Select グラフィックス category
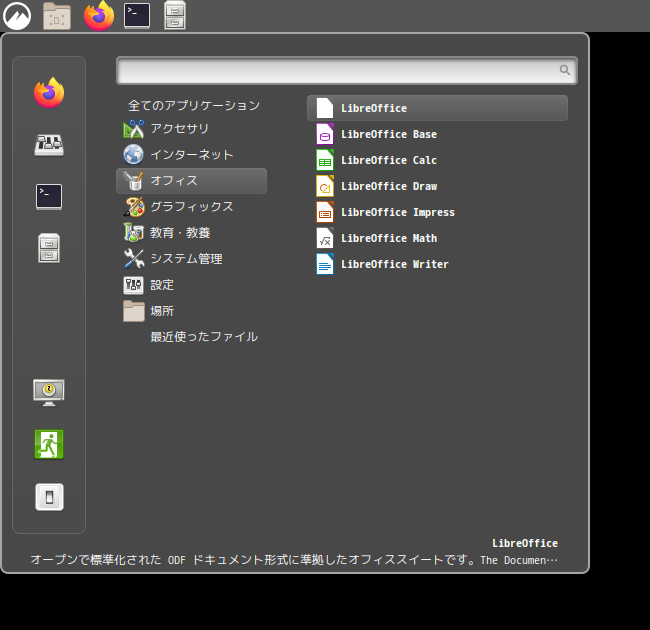The image size is (650, 630). [192, 207]
